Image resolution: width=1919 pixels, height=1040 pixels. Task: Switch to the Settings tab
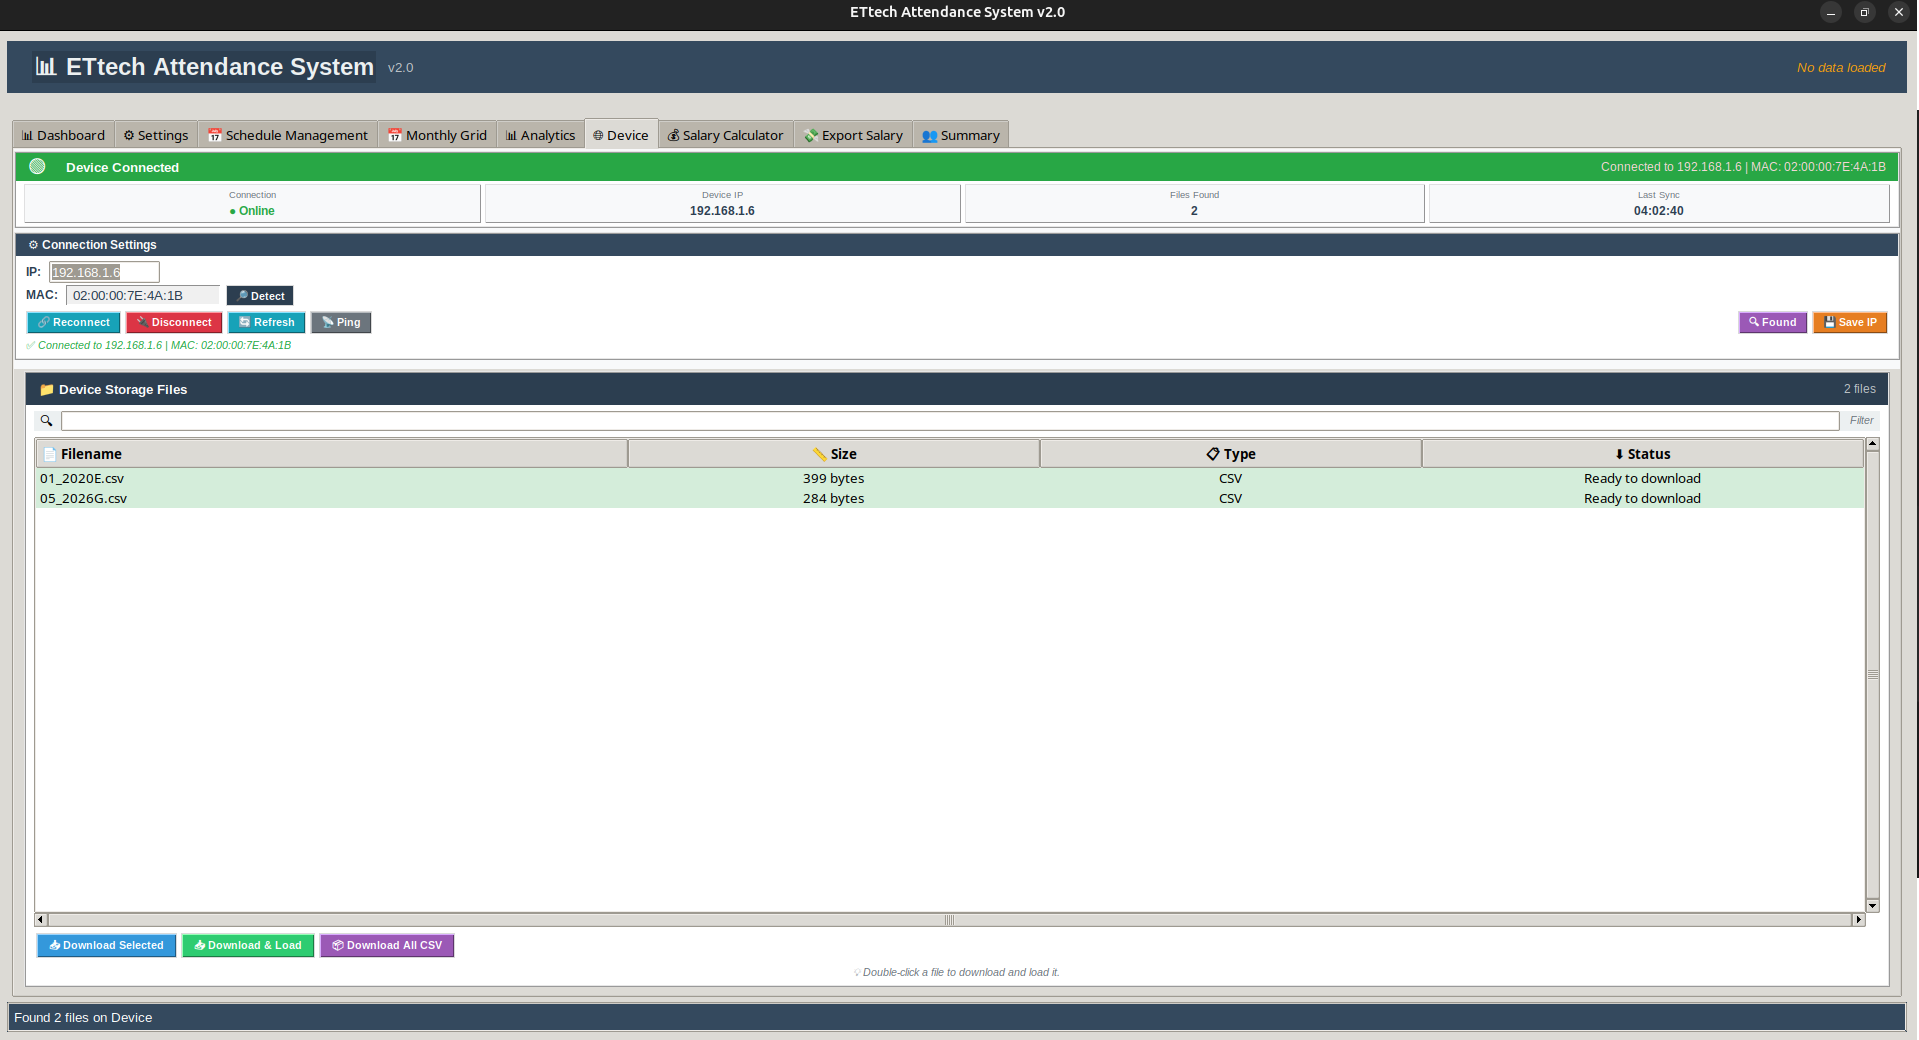(x=156, y=135)
